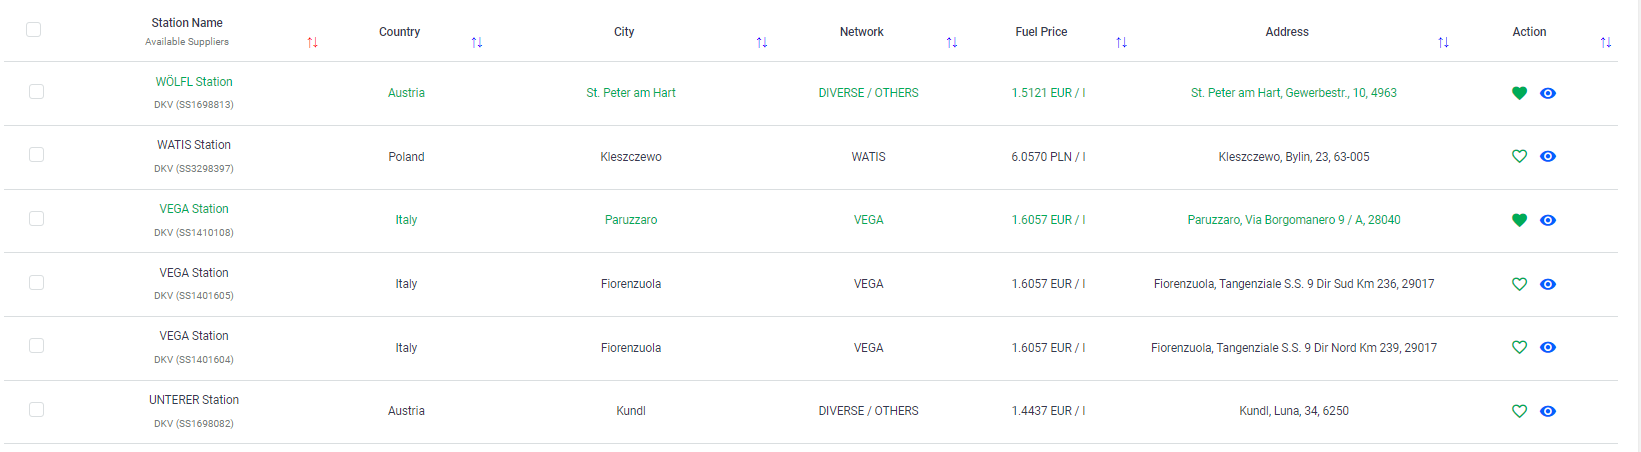Image resolution: width=1641 pixels, height=452 pixels.
Task: Sort table by Station Name arrows
Action: 312,42
